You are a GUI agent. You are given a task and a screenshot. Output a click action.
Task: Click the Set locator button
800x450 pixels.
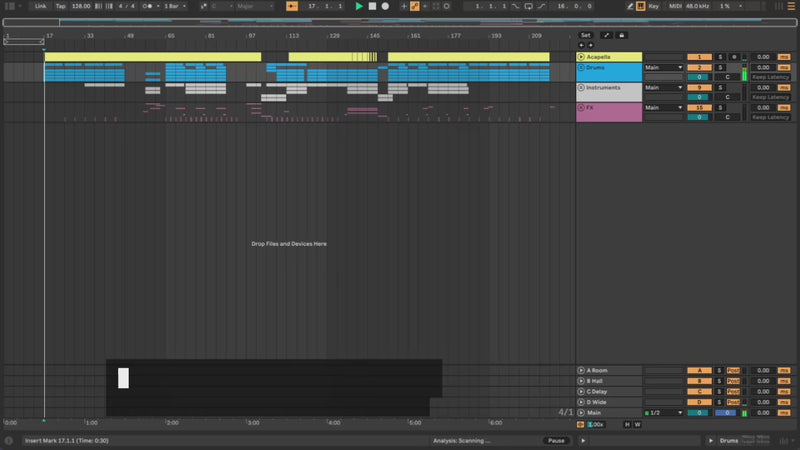(x=586, y=35)
